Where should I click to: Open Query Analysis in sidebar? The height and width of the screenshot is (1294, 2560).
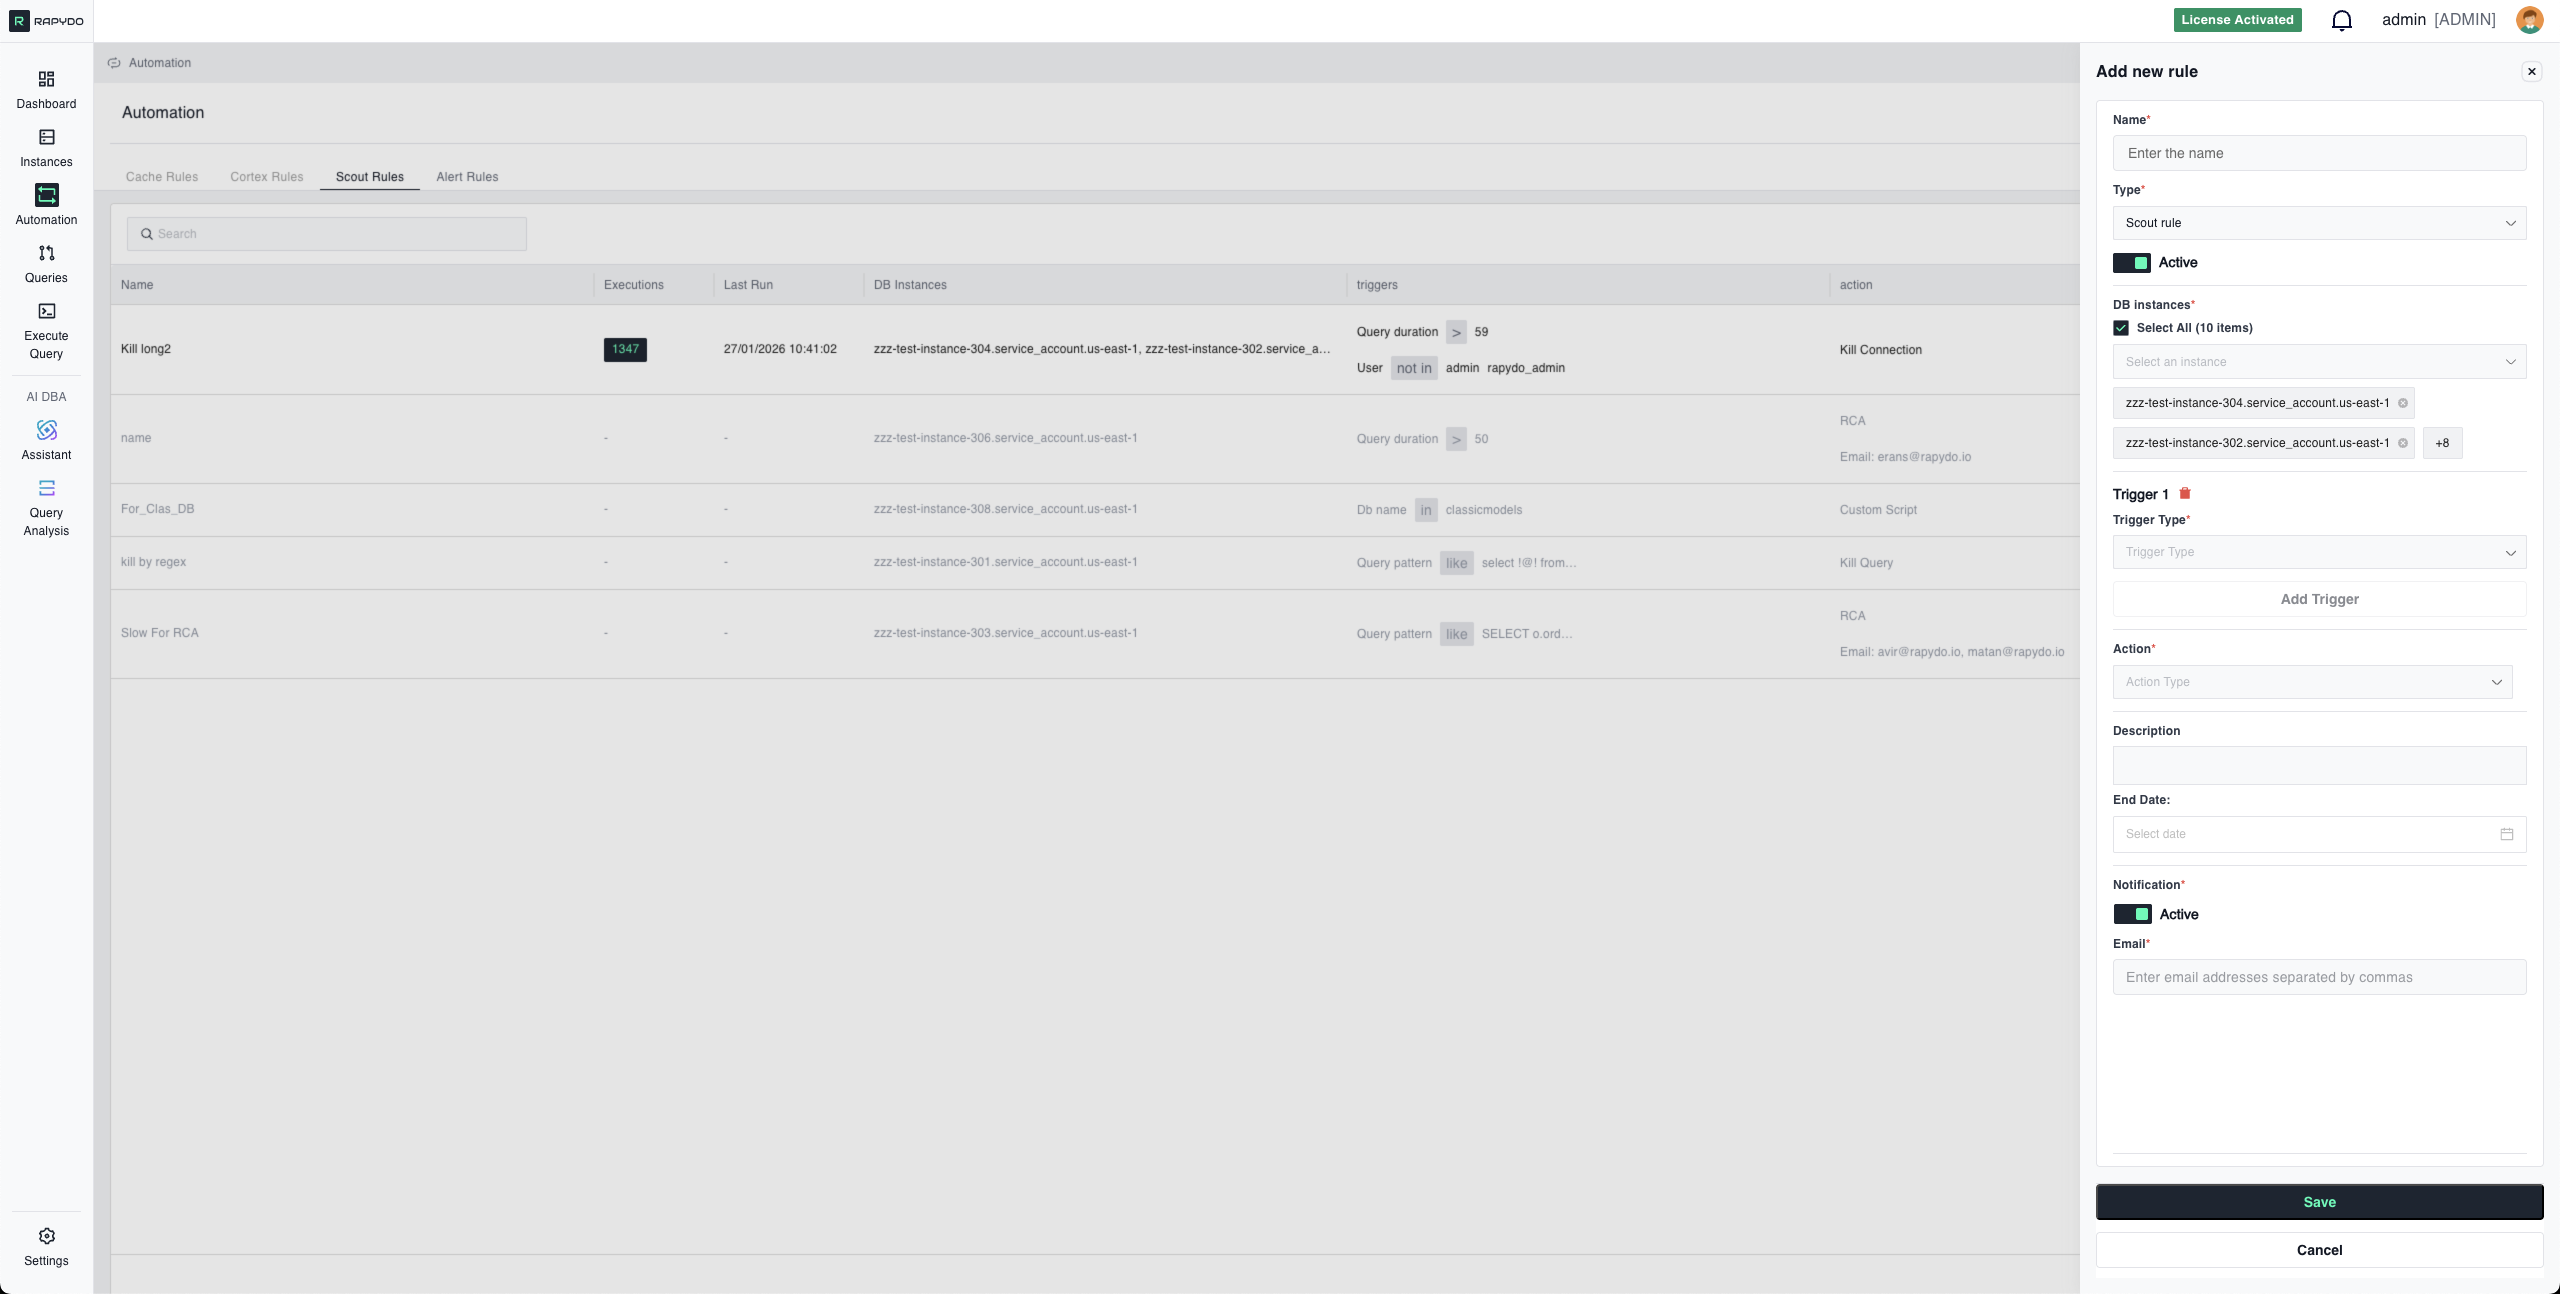(46, 489)
